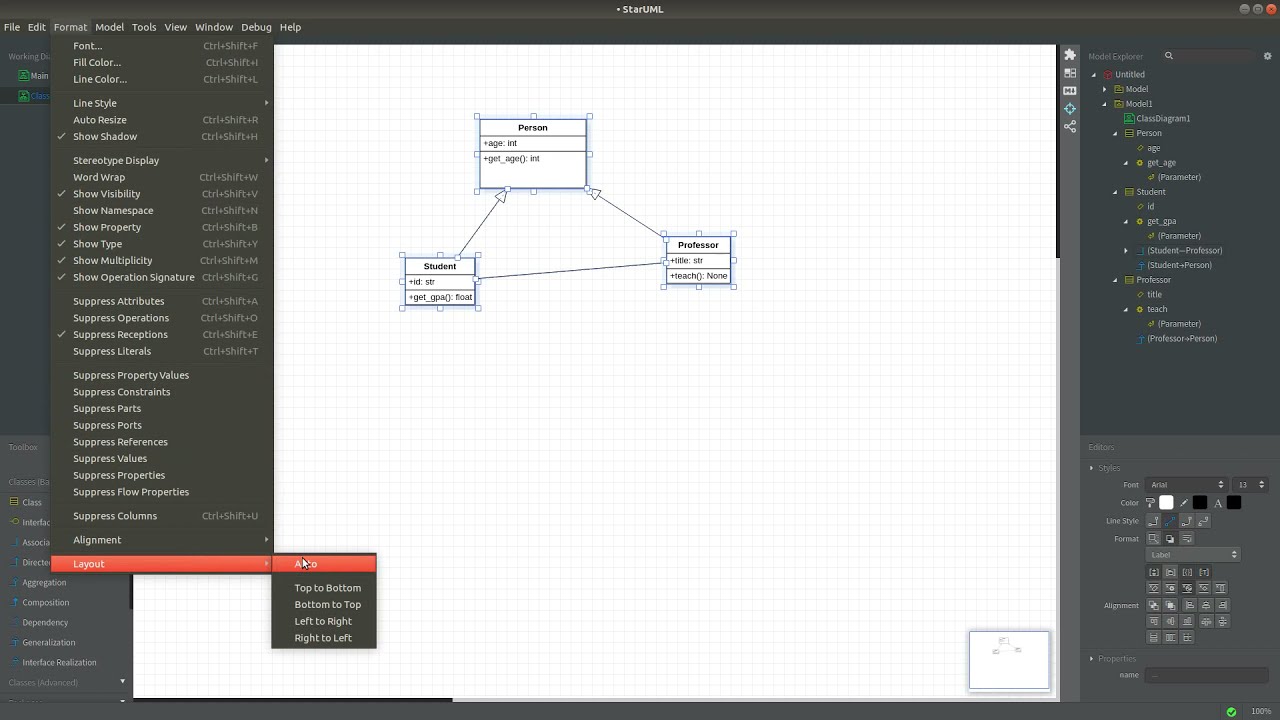Click the name property input field
1280x720 pixels.
click(x=1206, y=675)
